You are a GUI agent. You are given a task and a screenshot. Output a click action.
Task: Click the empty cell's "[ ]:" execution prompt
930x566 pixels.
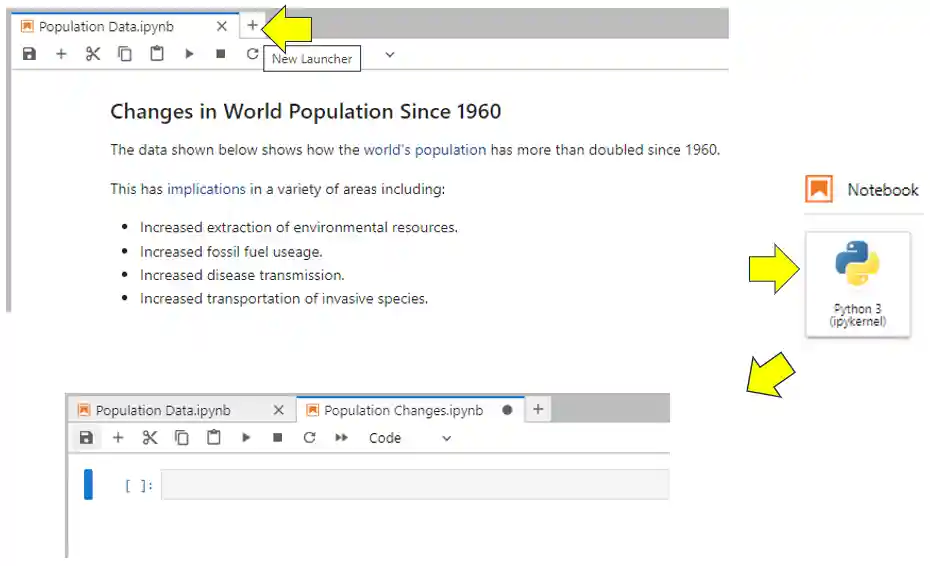click(139, 486)
